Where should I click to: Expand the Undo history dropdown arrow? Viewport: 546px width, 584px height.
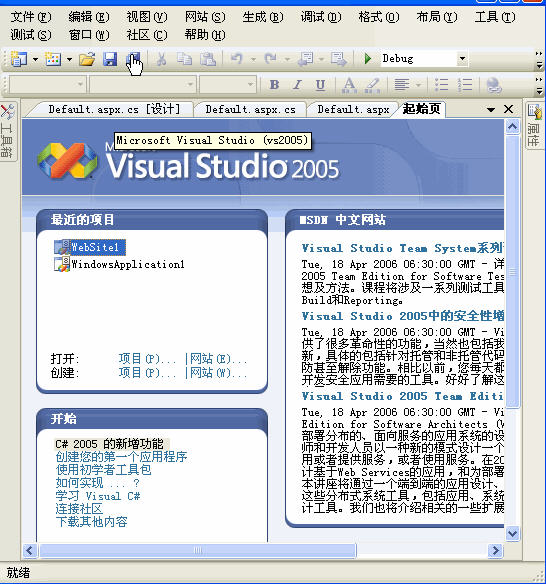[253, 59]
